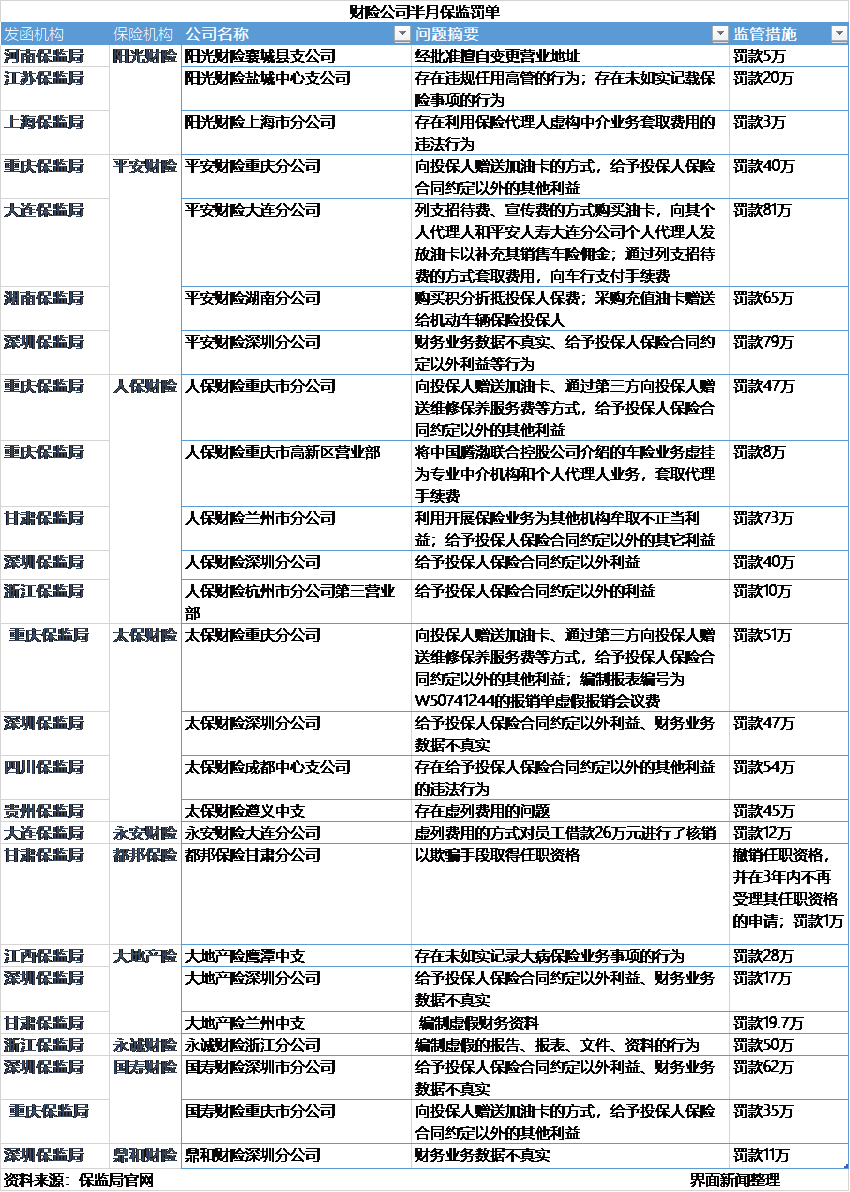Image resolution: width=850 pixels, height=1192 pixels.
Task: Select cell 国寿财险重庆市分公司
Action: [x=297, y=1121]
